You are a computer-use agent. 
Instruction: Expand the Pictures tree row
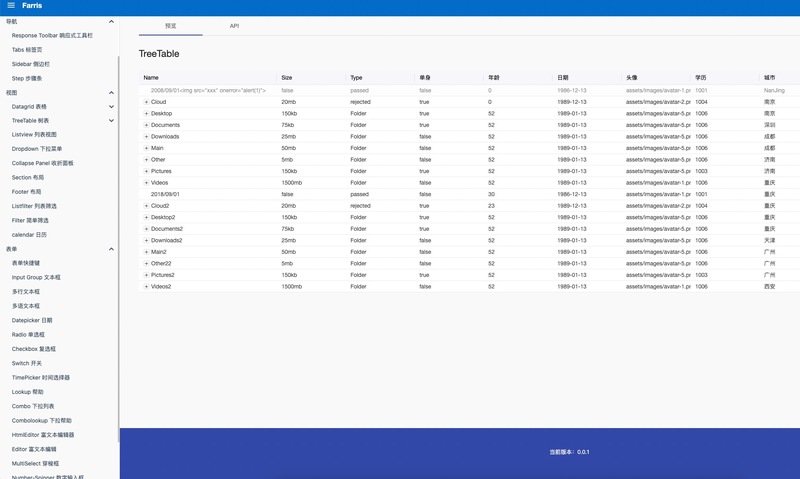point(146,171)
